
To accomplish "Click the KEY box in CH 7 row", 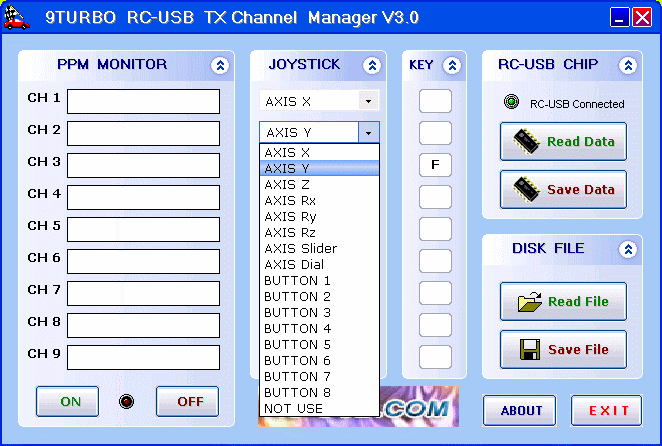I will (x=435, y=293).
